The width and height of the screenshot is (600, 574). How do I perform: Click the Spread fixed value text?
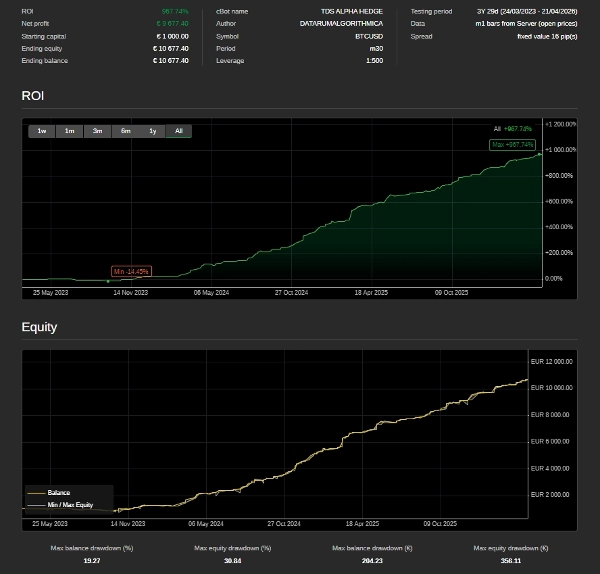point(547,36)
